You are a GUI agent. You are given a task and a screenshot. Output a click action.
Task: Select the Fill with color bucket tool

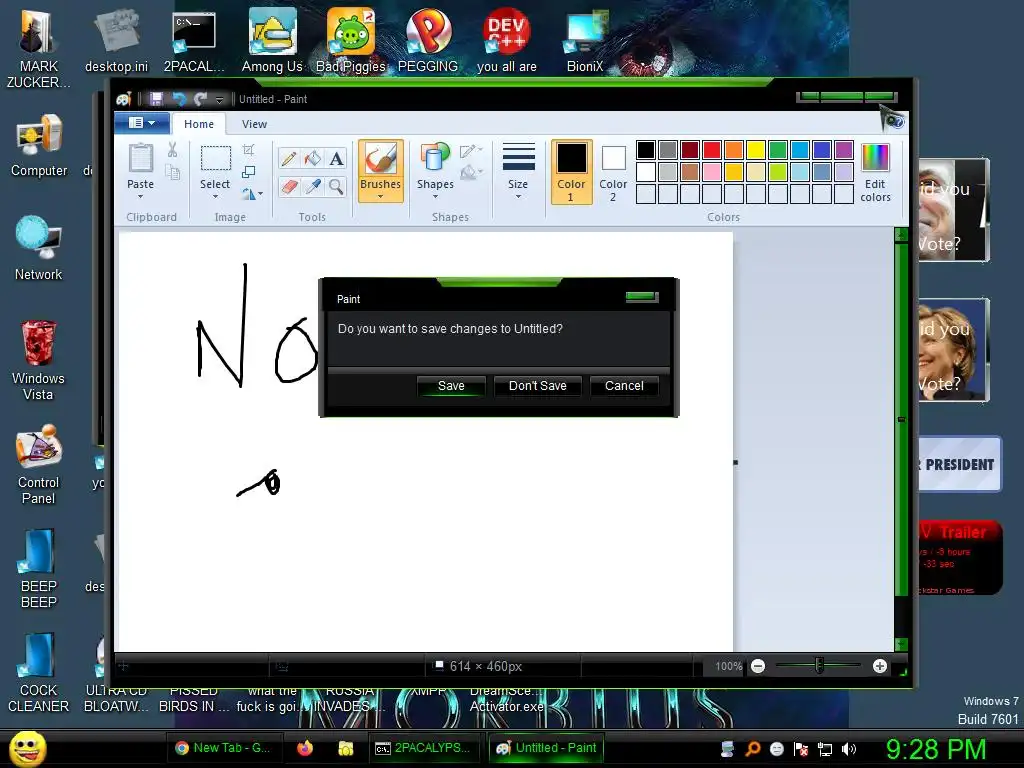312,159
